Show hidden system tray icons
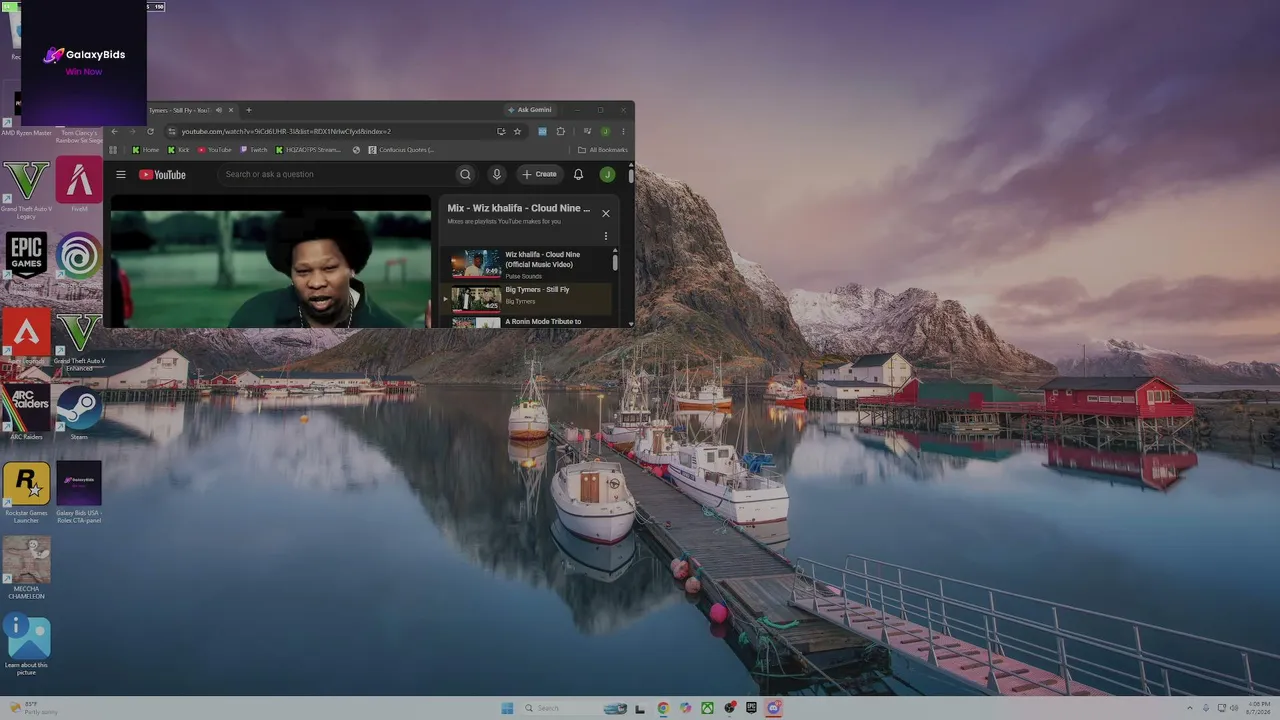The height and width of the screenshot is (720, 1280). pos(1189,708)
